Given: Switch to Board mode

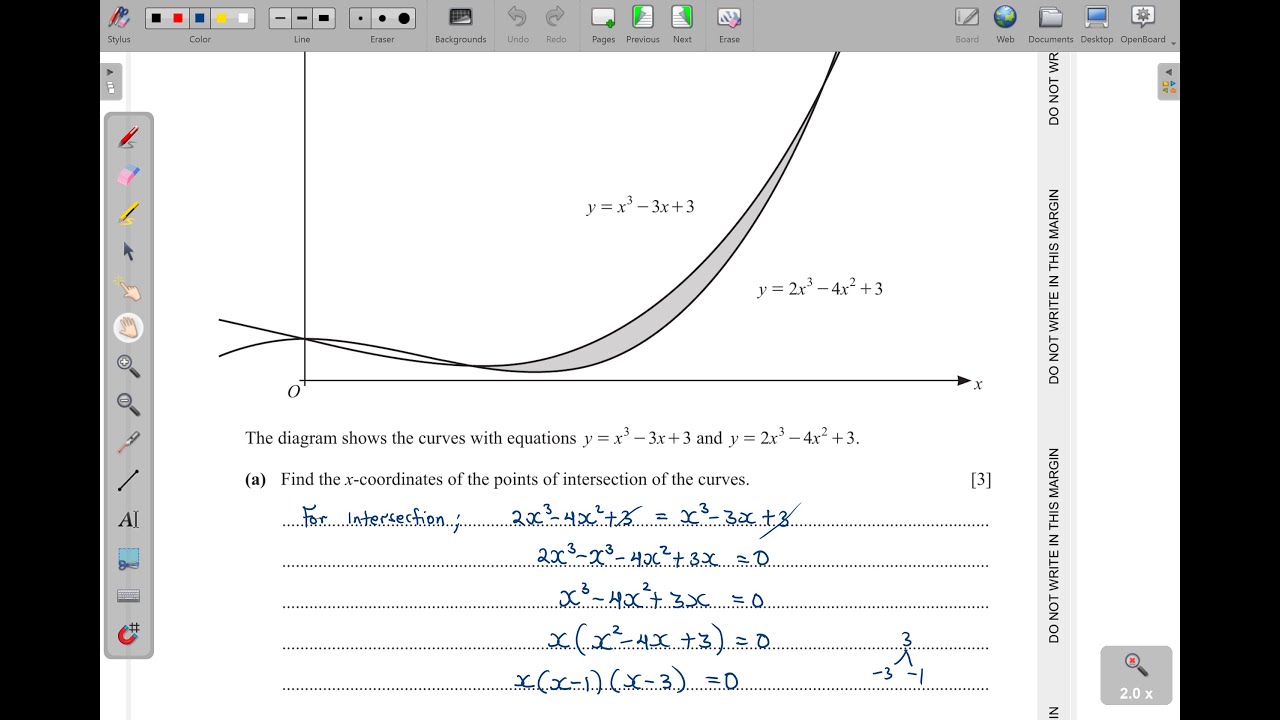Looking at the screenshot, I should 967,25.
